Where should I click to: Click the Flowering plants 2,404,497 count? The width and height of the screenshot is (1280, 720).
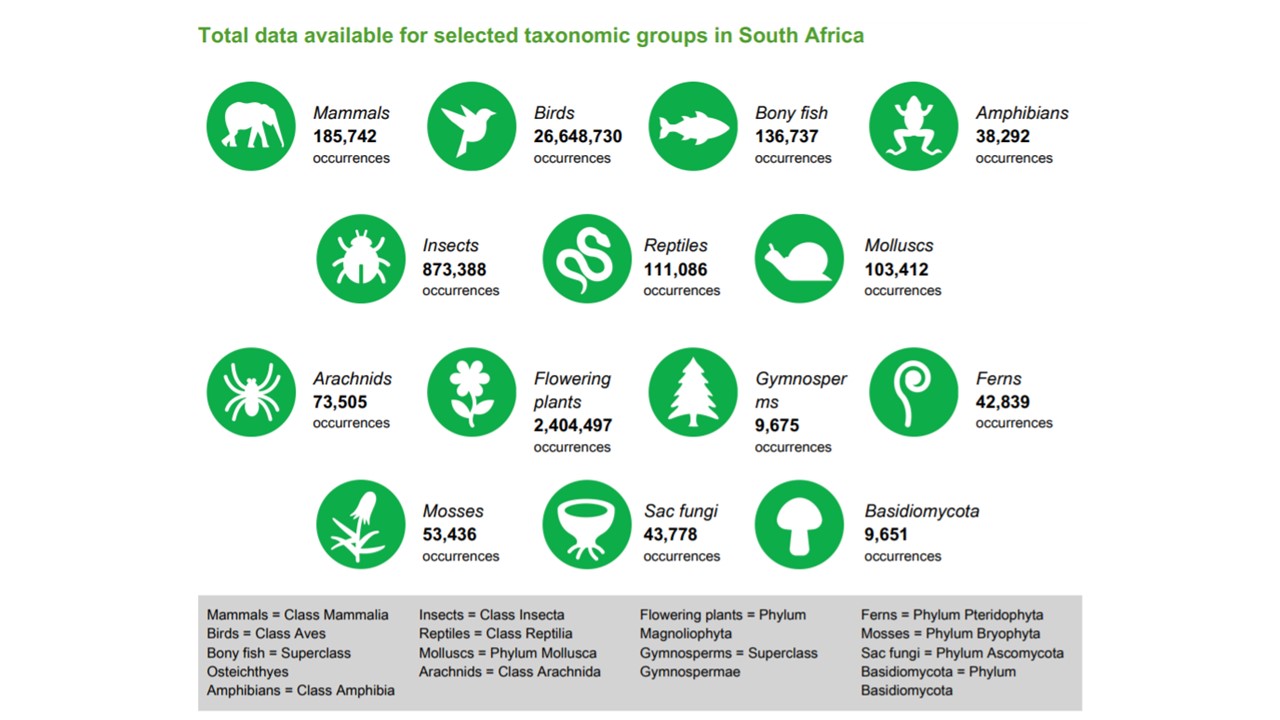pyautogui.click(x=573, y=425)
